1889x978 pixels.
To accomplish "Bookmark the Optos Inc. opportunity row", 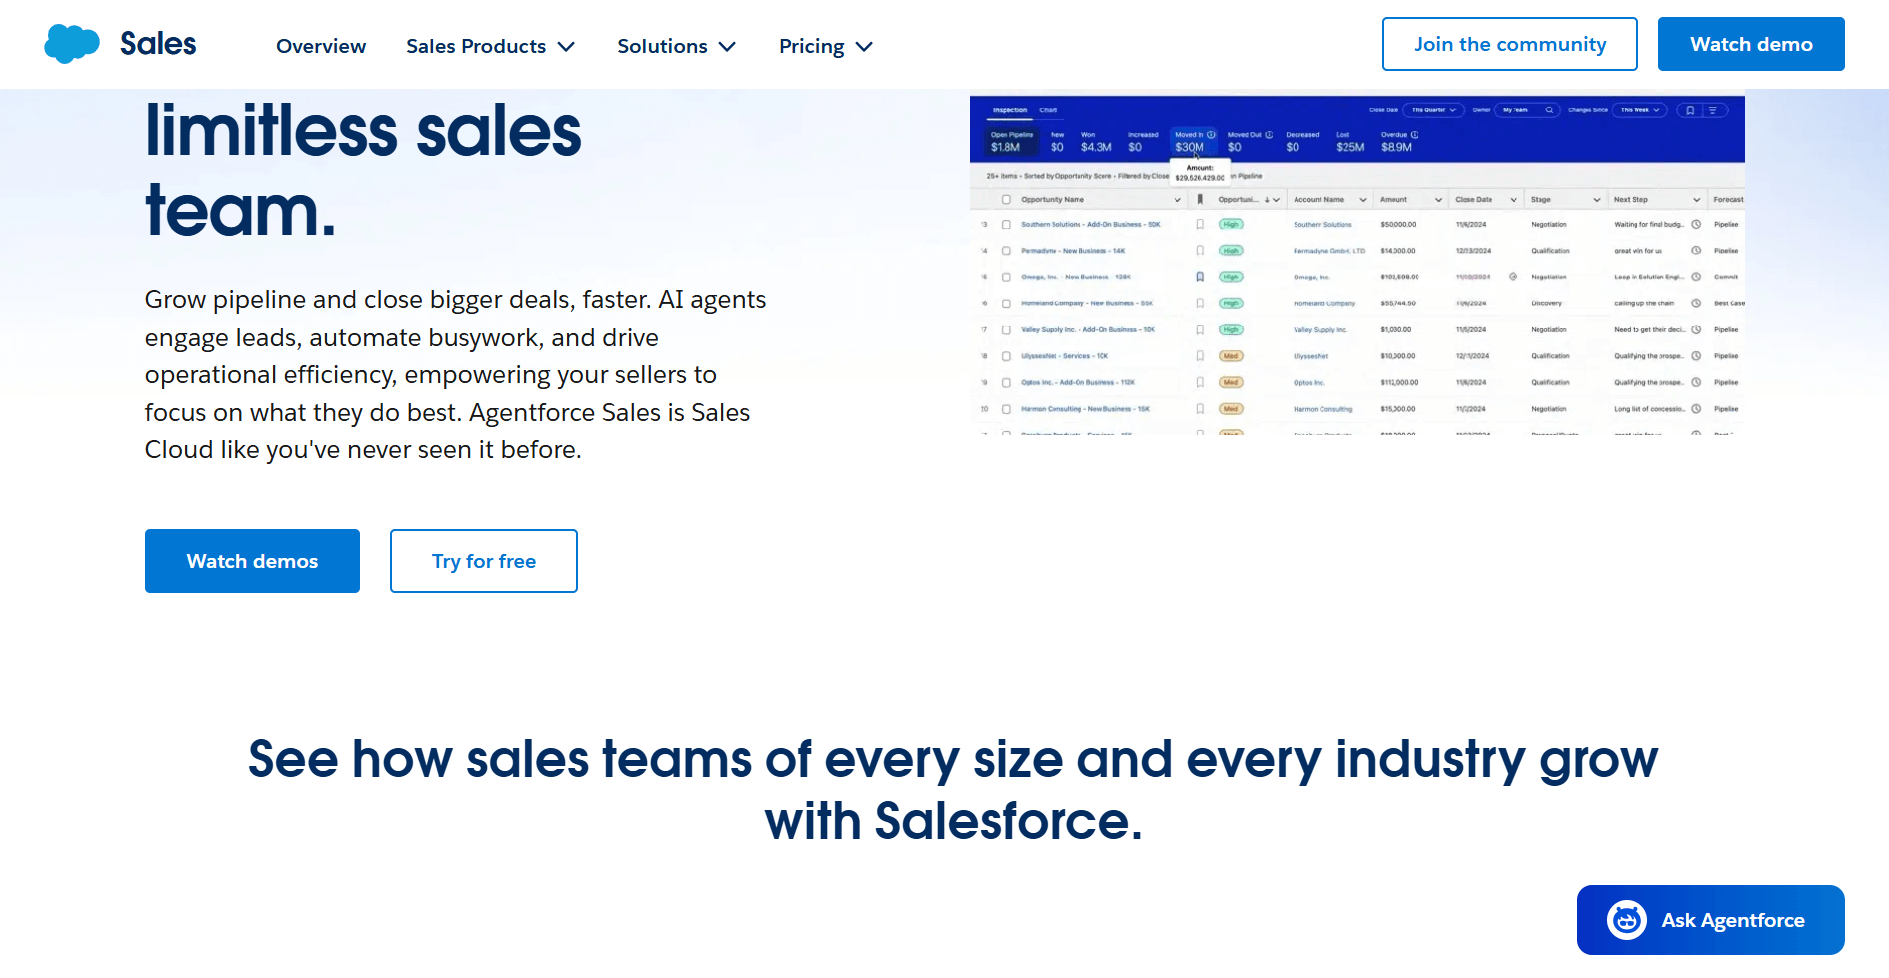I will [x=1200, y=382].
